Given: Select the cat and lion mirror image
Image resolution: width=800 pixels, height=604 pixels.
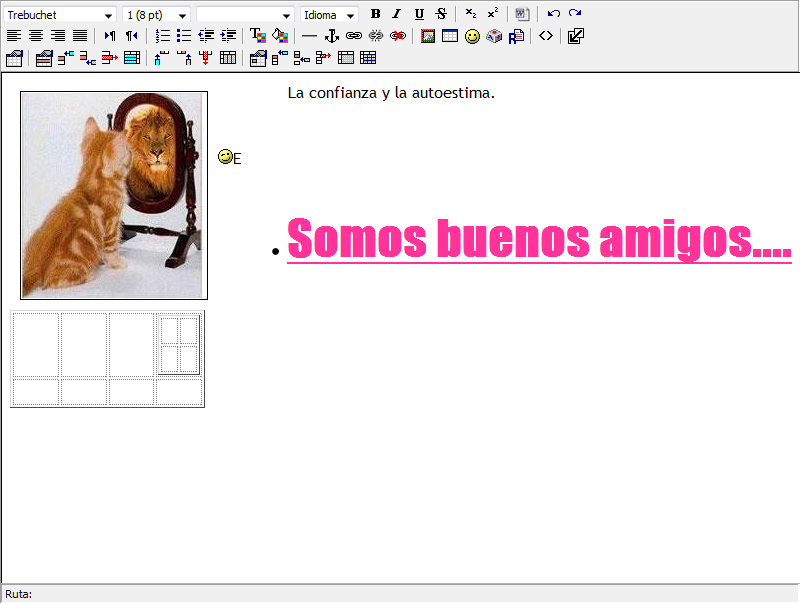Looking at the screenshot, I should point(113,195).
